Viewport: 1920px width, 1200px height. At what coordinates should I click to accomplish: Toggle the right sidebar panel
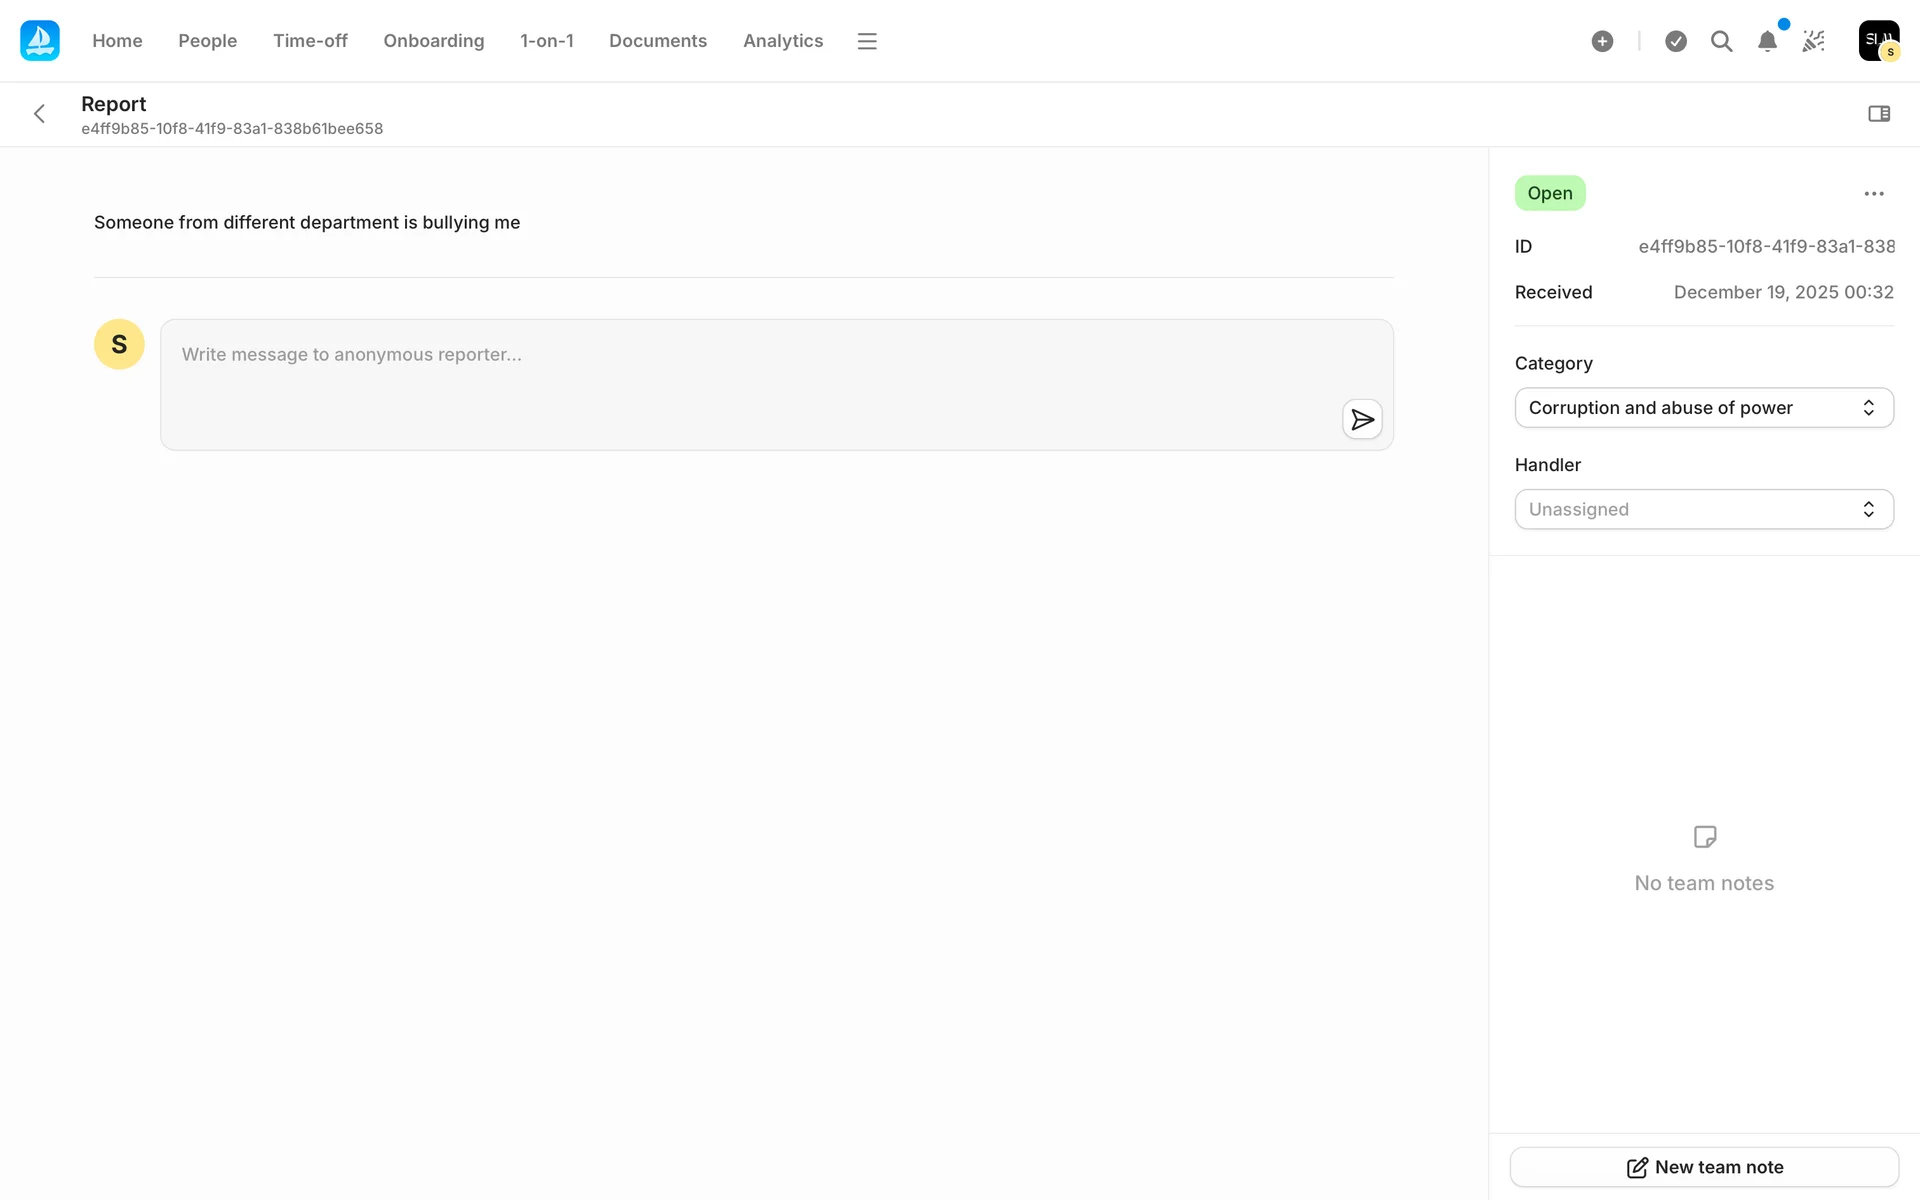click(1879, 114)
